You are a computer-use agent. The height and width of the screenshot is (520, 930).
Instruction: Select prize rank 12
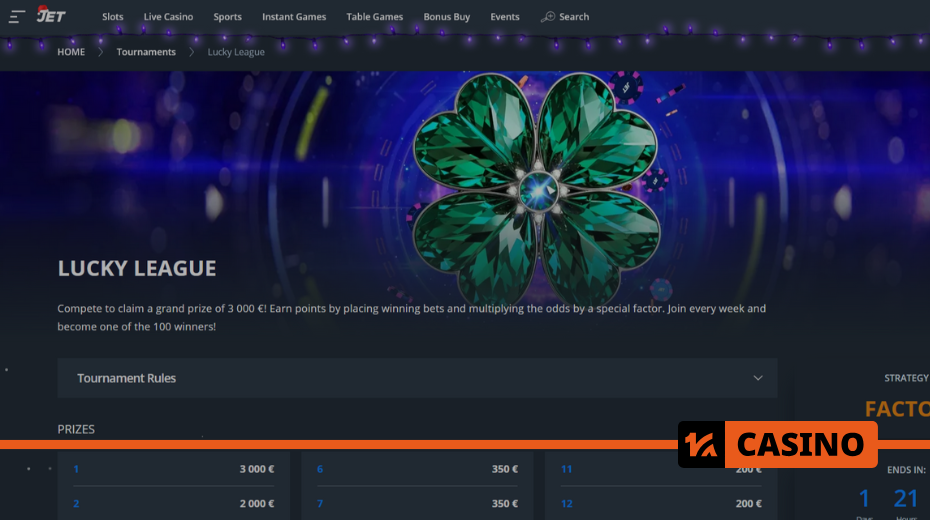(567, 503)
